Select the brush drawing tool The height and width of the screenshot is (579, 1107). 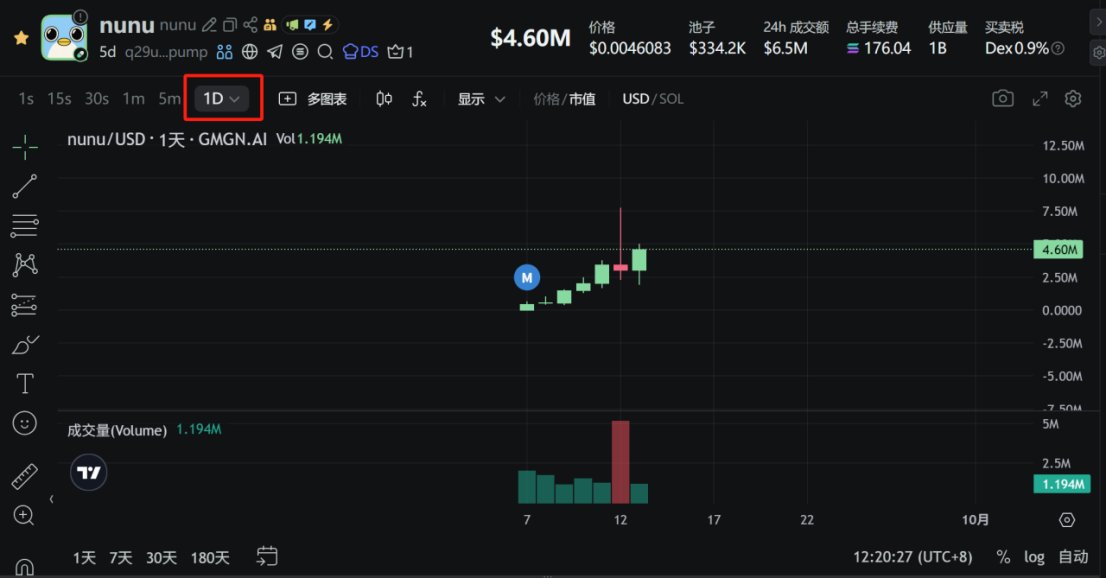point(25,344)
